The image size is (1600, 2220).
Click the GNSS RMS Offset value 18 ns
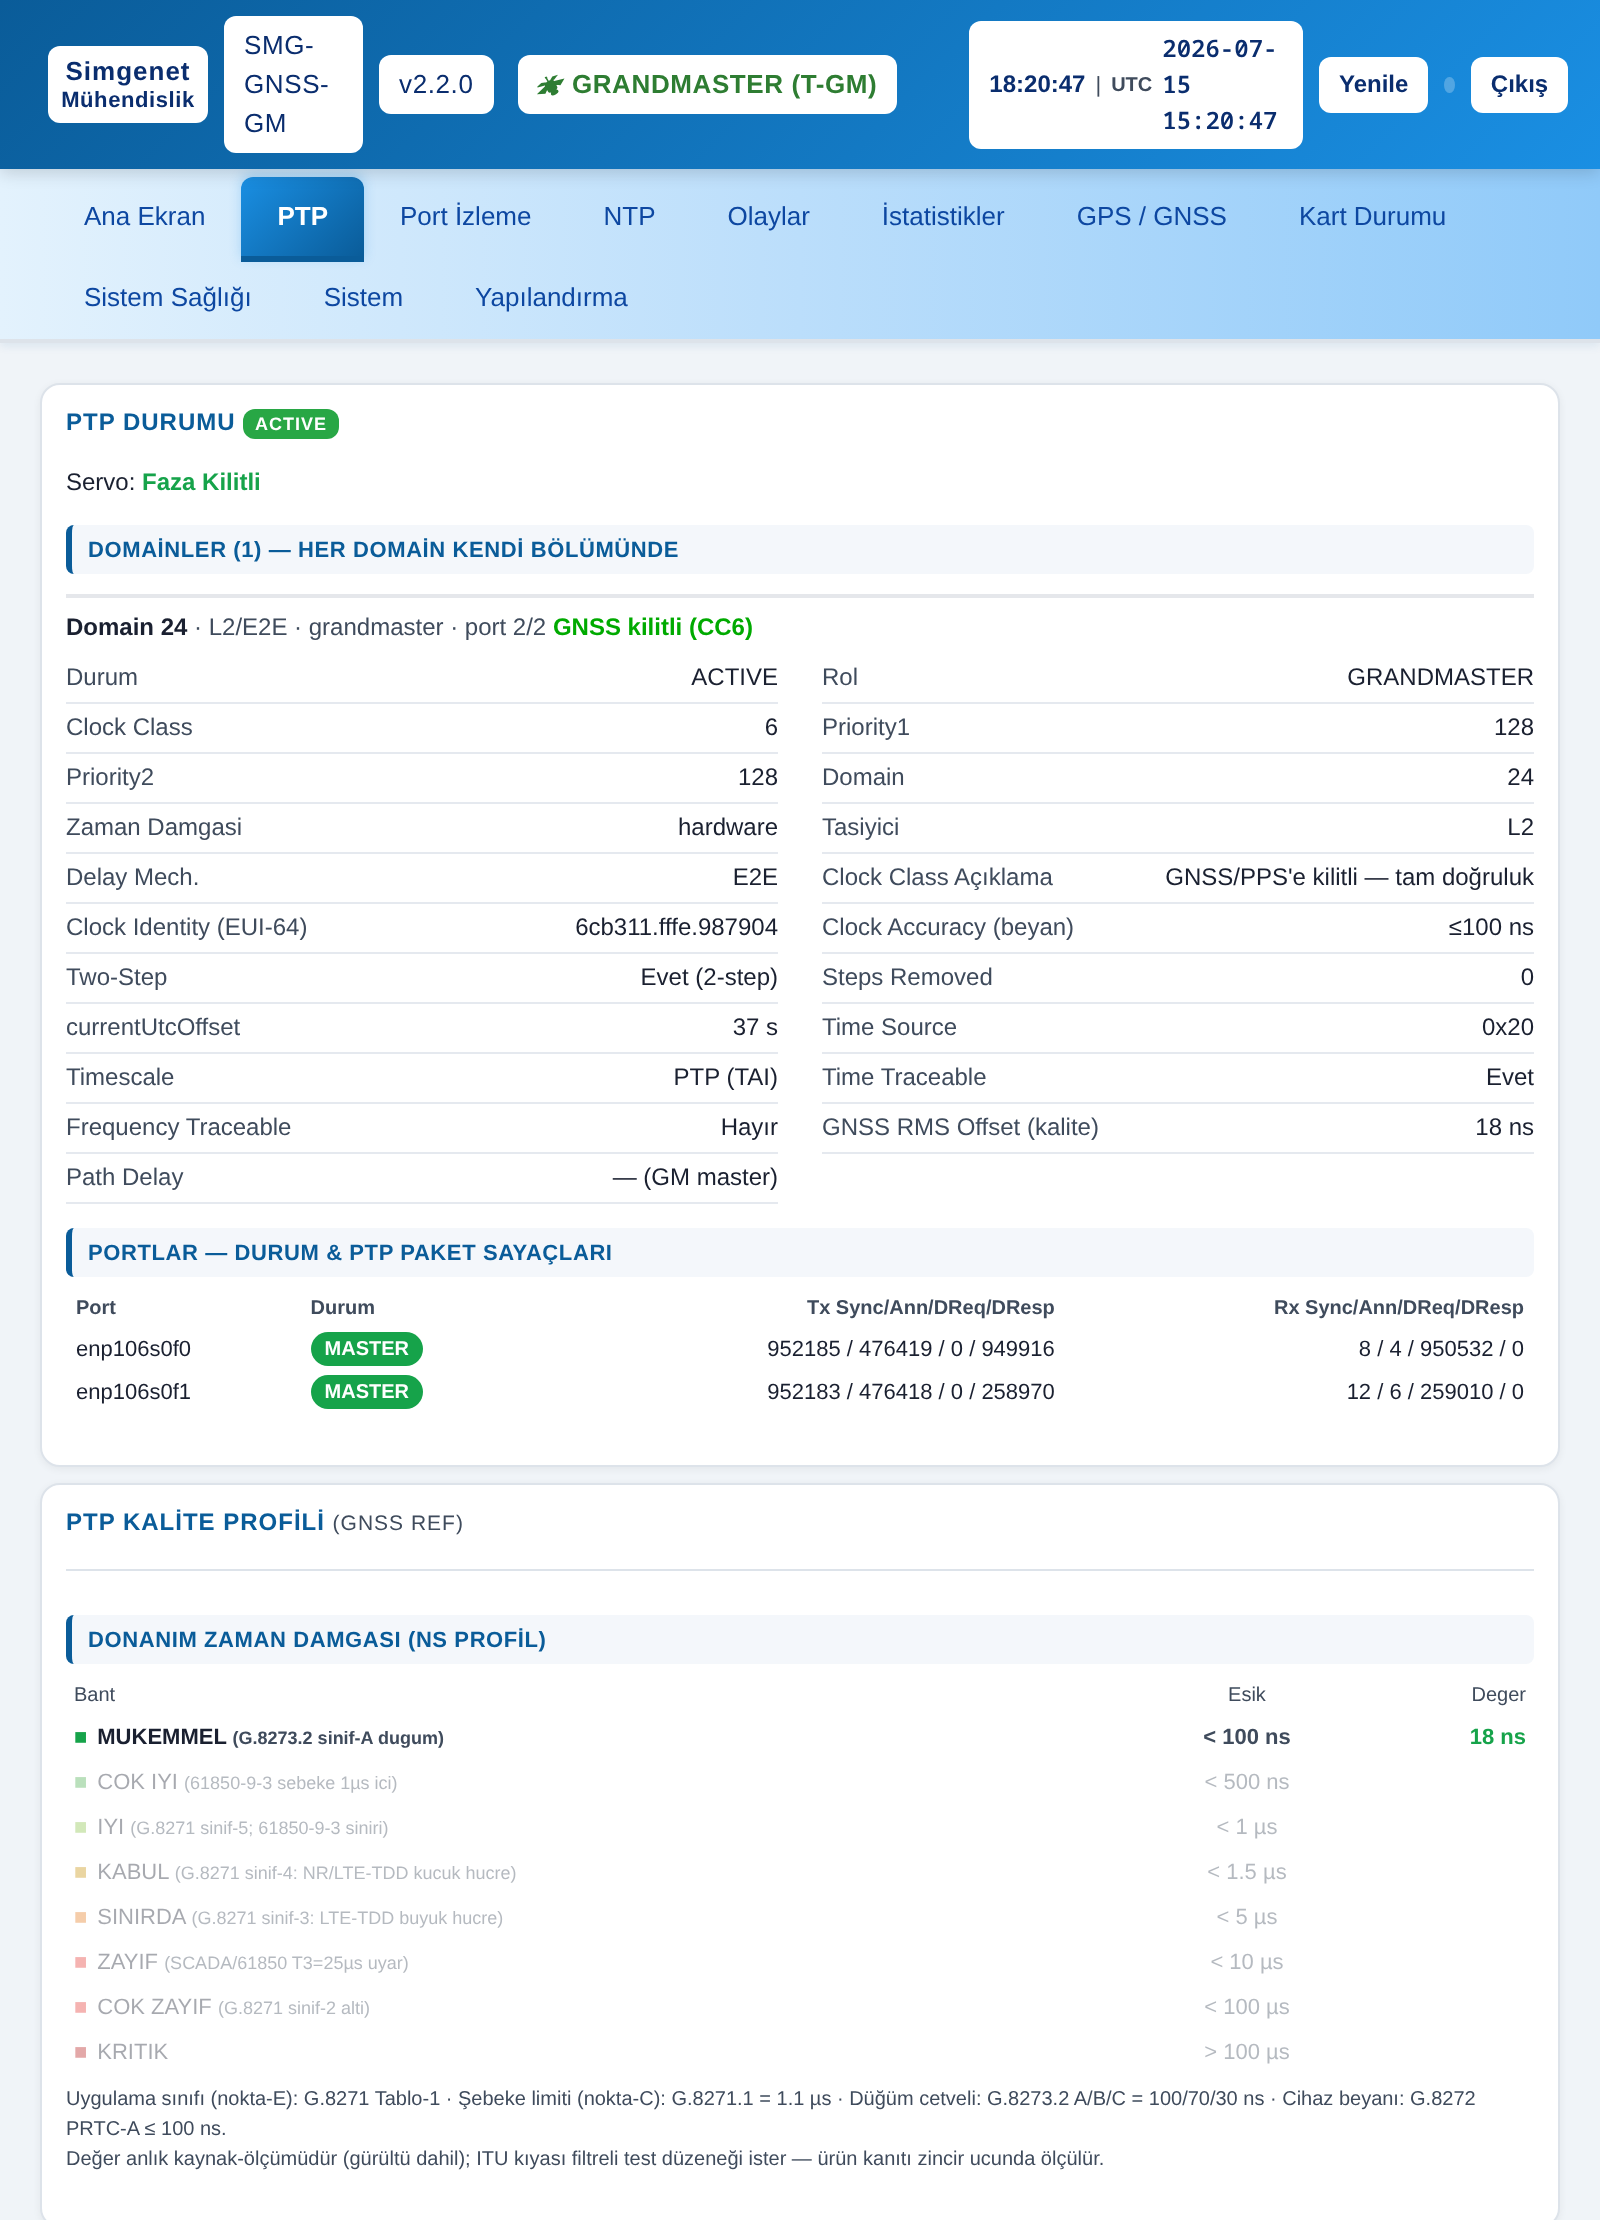[x=1504, y=1127]
